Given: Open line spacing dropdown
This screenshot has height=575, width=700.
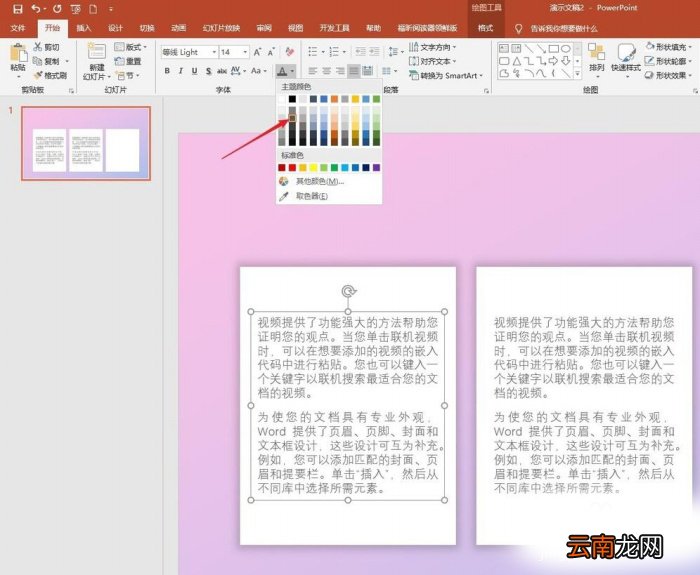Looking at the screenshot, I should click(395, 52).
